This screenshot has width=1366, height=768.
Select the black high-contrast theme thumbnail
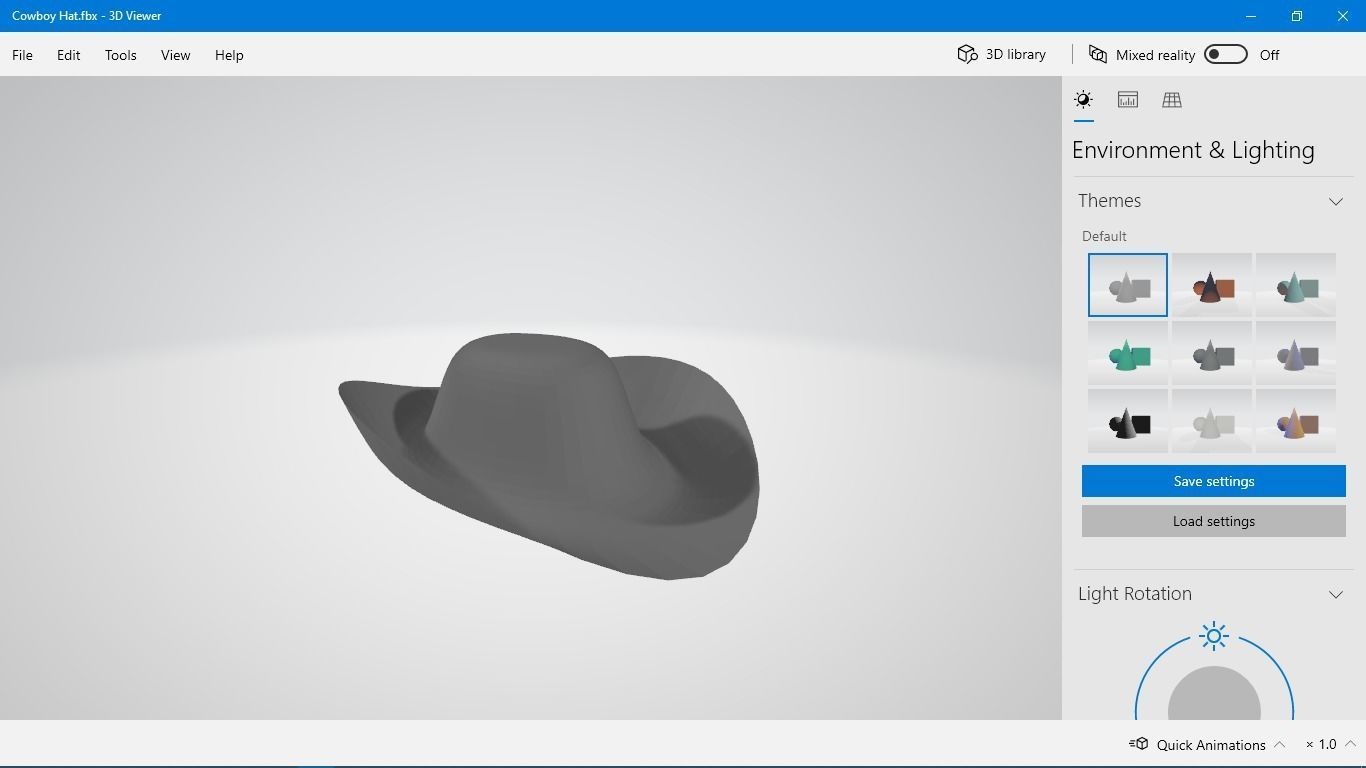coord(1128,421)
